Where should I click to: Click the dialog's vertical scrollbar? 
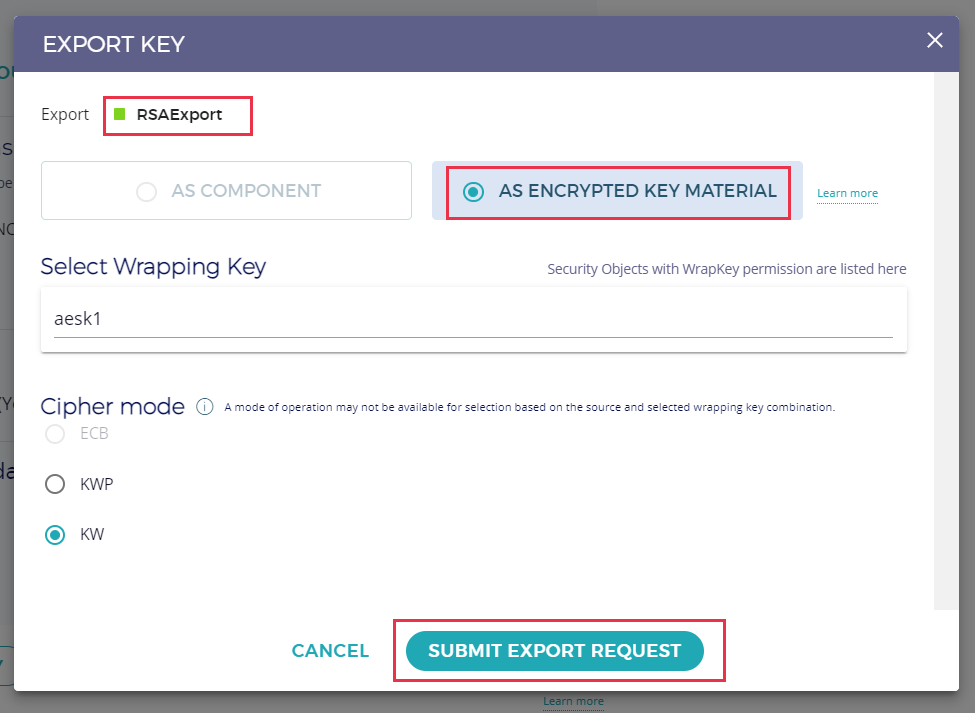946,340
